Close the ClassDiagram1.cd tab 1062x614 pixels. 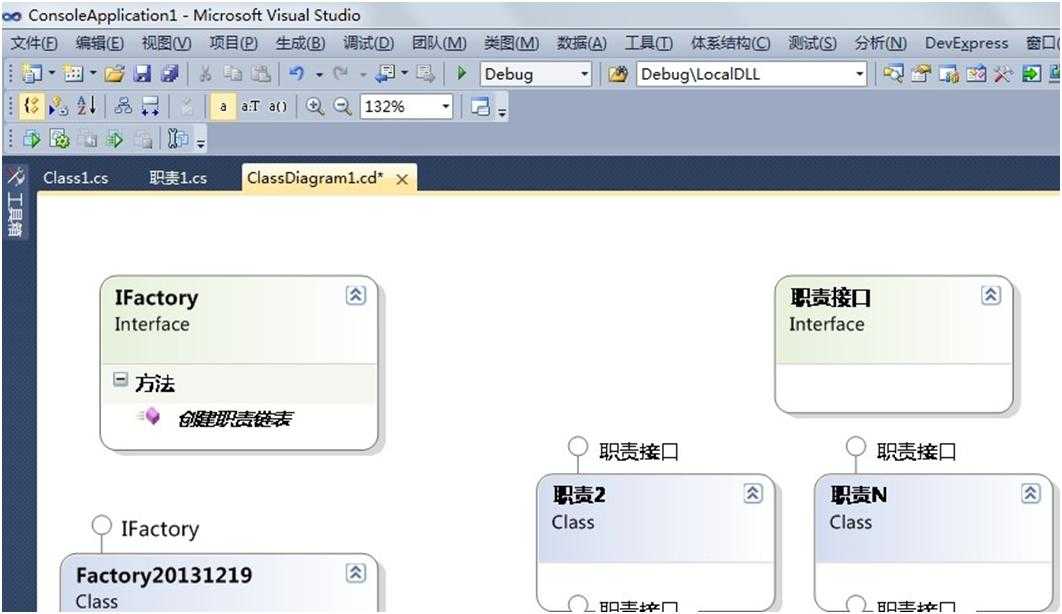402,179
